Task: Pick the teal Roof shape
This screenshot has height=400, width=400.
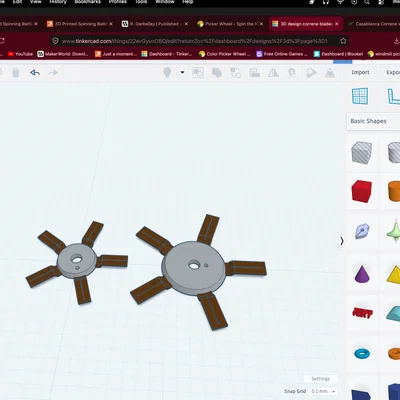Action: click(394, 314)
